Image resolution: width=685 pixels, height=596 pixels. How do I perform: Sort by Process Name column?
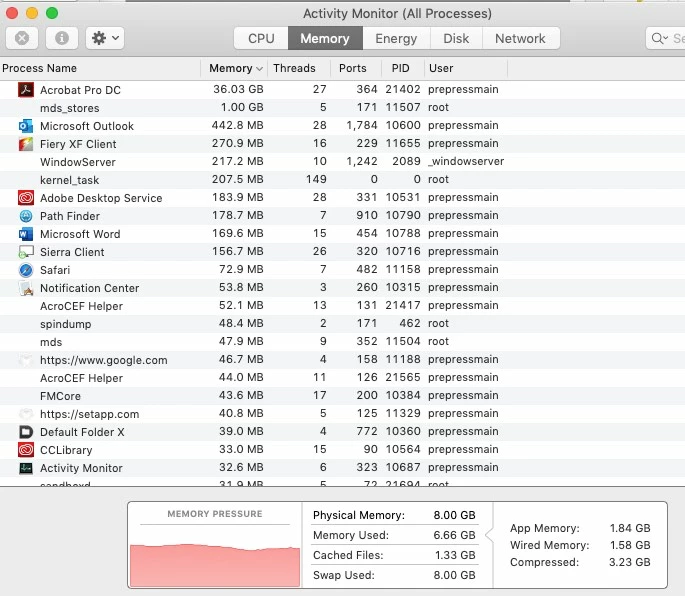100,68
